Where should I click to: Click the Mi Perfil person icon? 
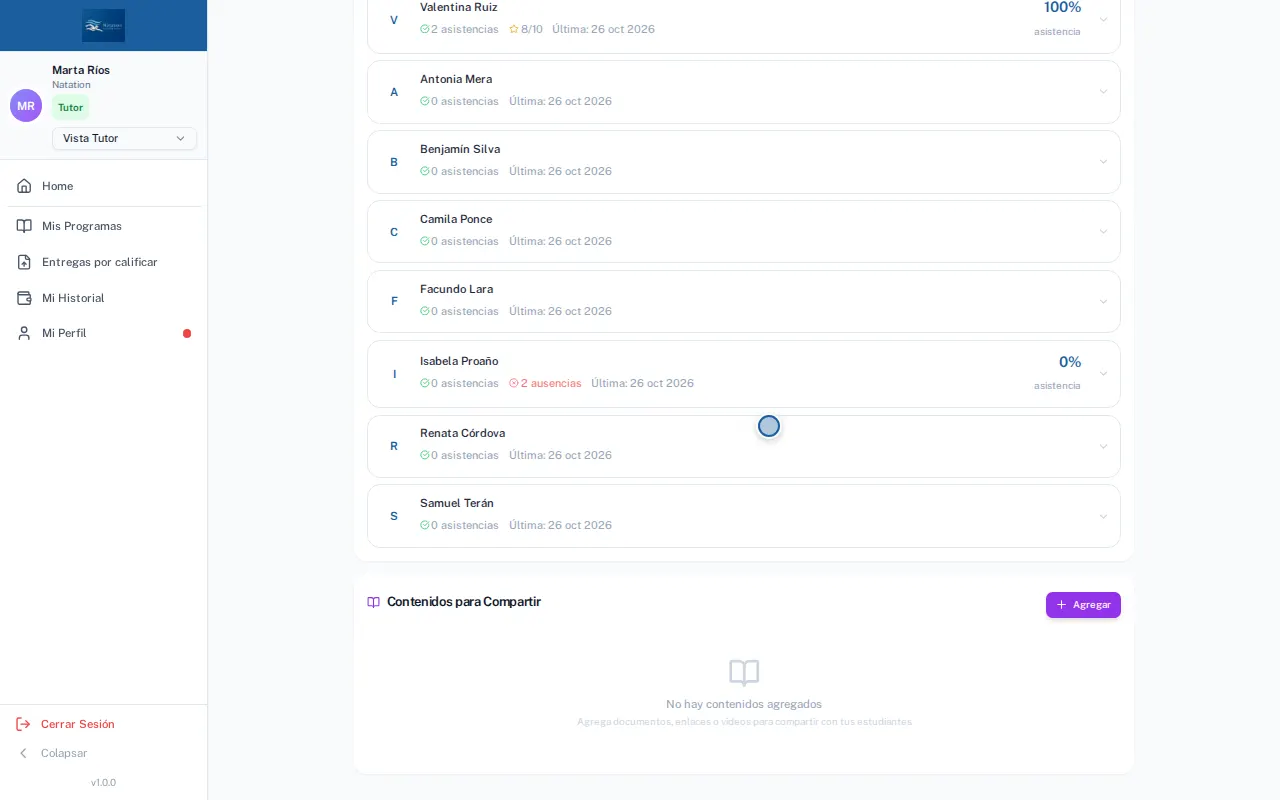pos(24,333)
